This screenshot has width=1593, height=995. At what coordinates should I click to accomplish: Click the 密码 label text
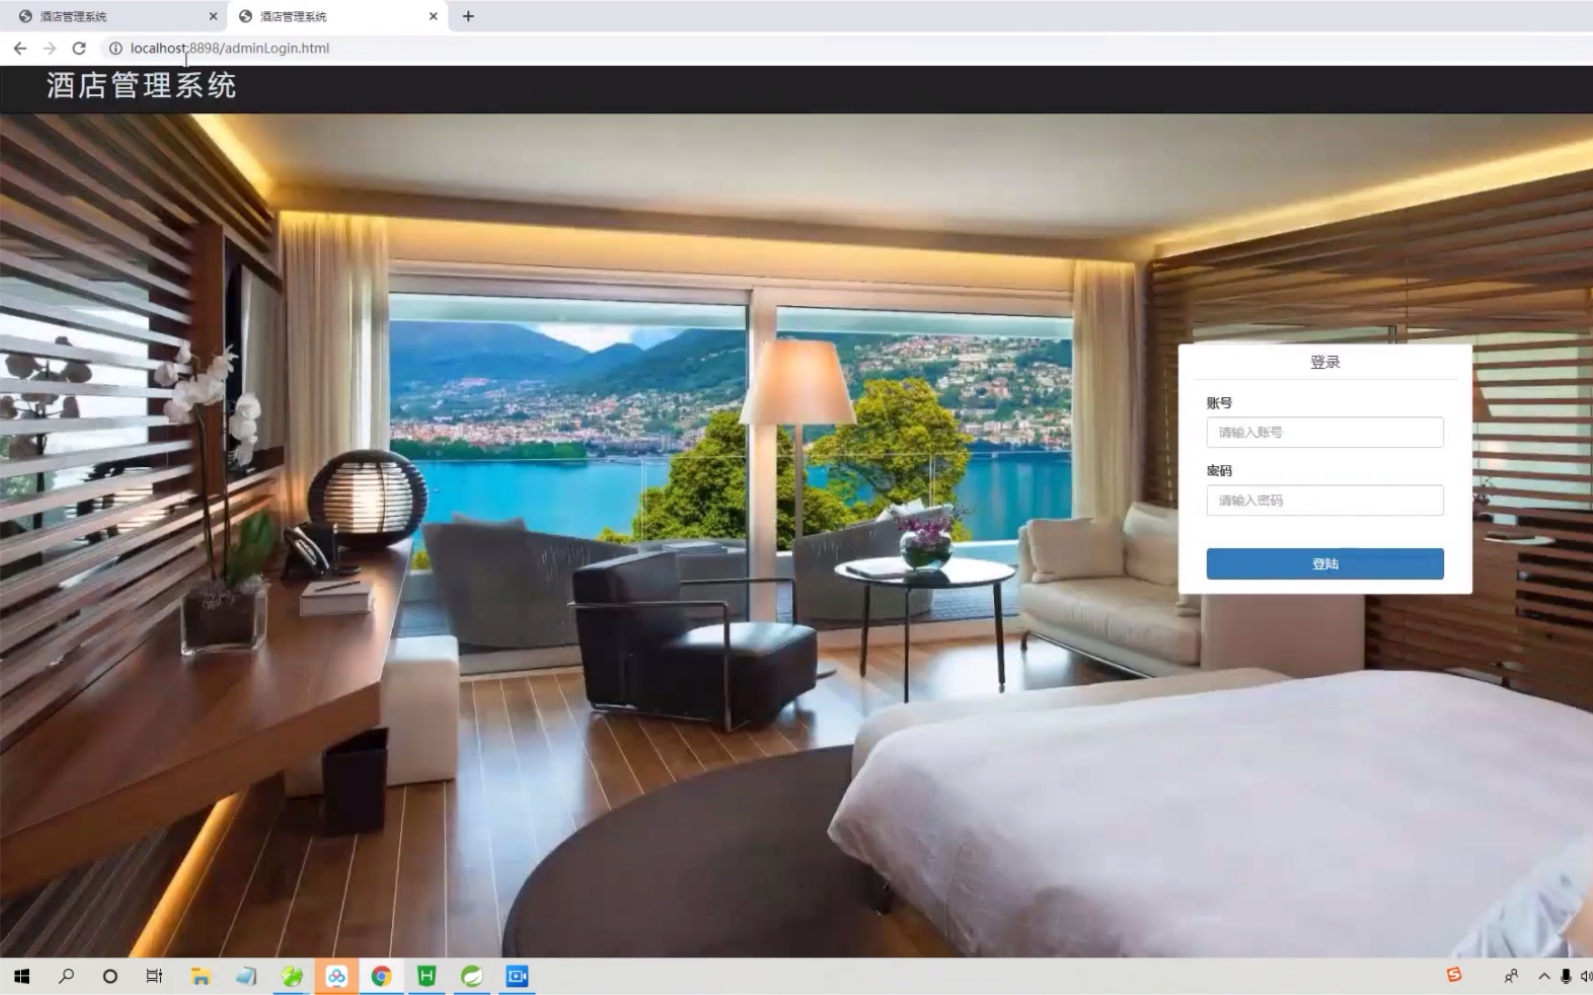[1219, 471]
